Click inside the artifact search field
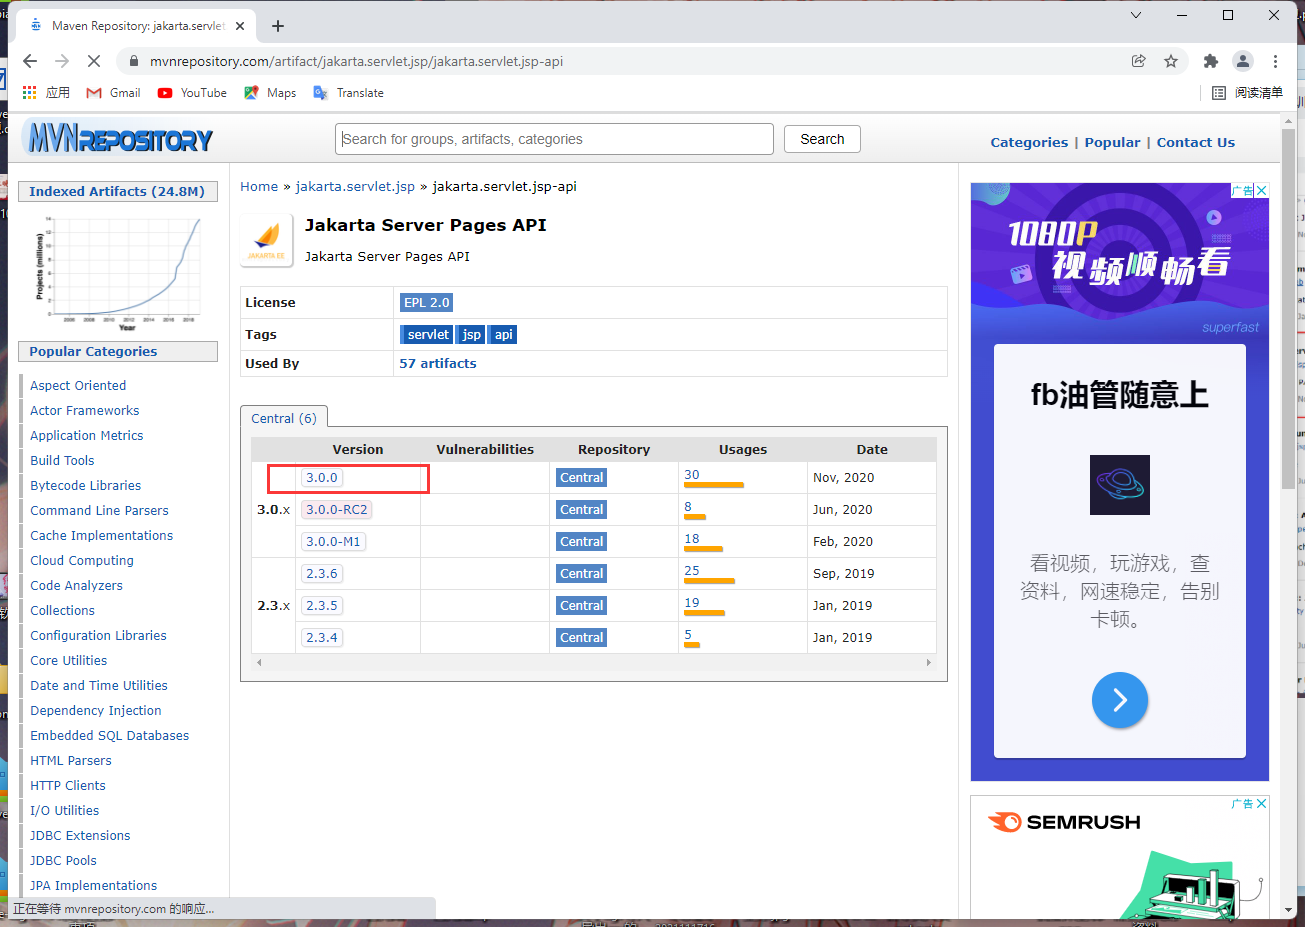 554,139
